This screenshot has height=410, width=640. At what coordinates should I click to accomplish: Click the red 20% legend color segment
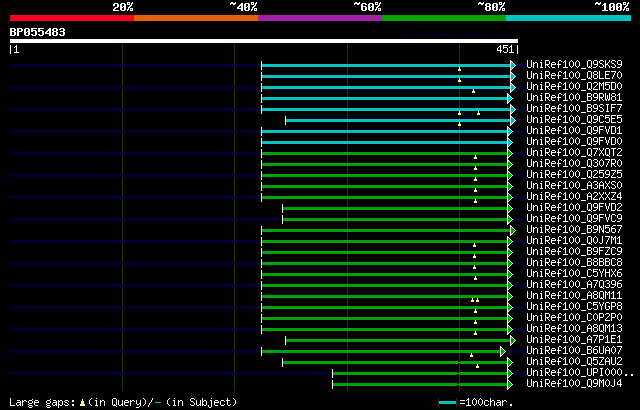coord(72,18)
